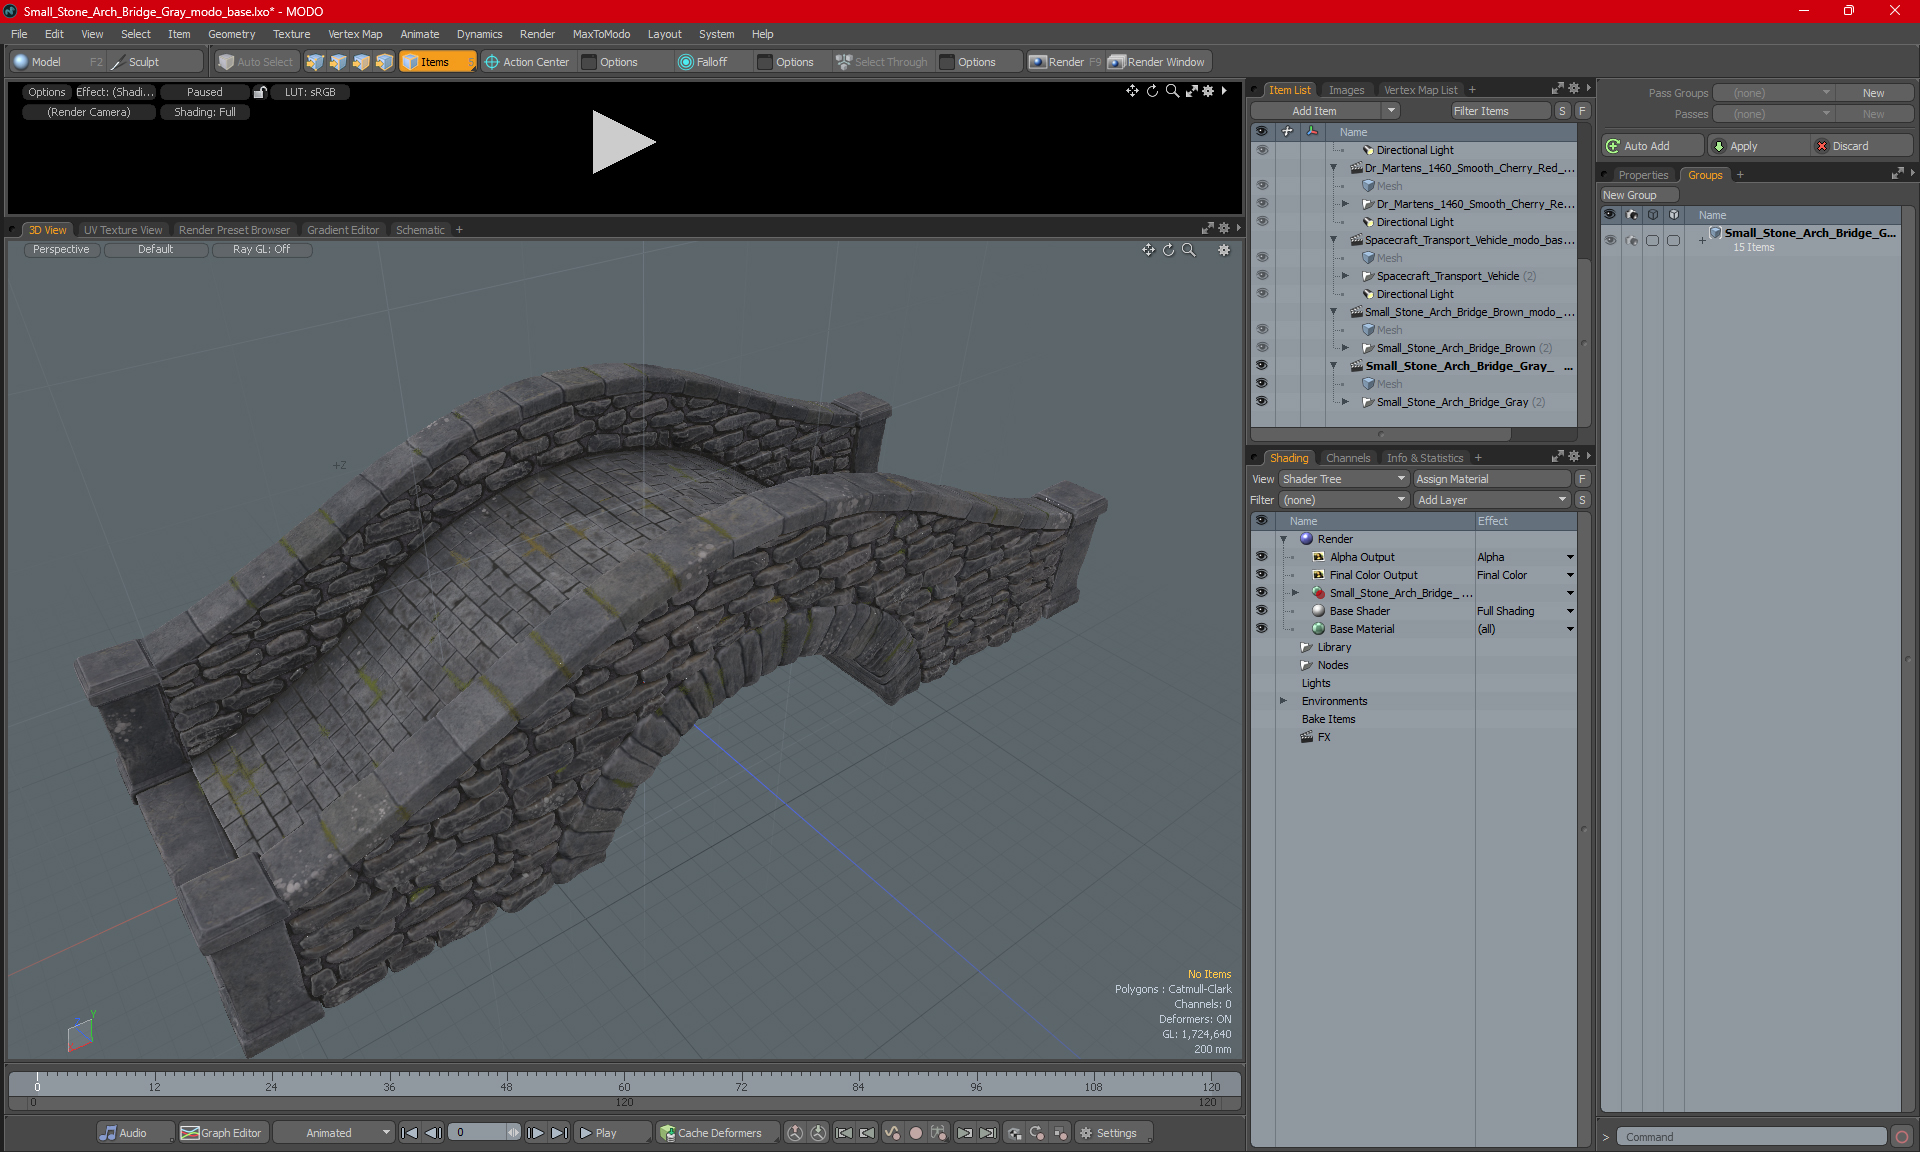Expand the Environments node
The height and width of the screenshot is (1152, 1920).
(1284, 701)
